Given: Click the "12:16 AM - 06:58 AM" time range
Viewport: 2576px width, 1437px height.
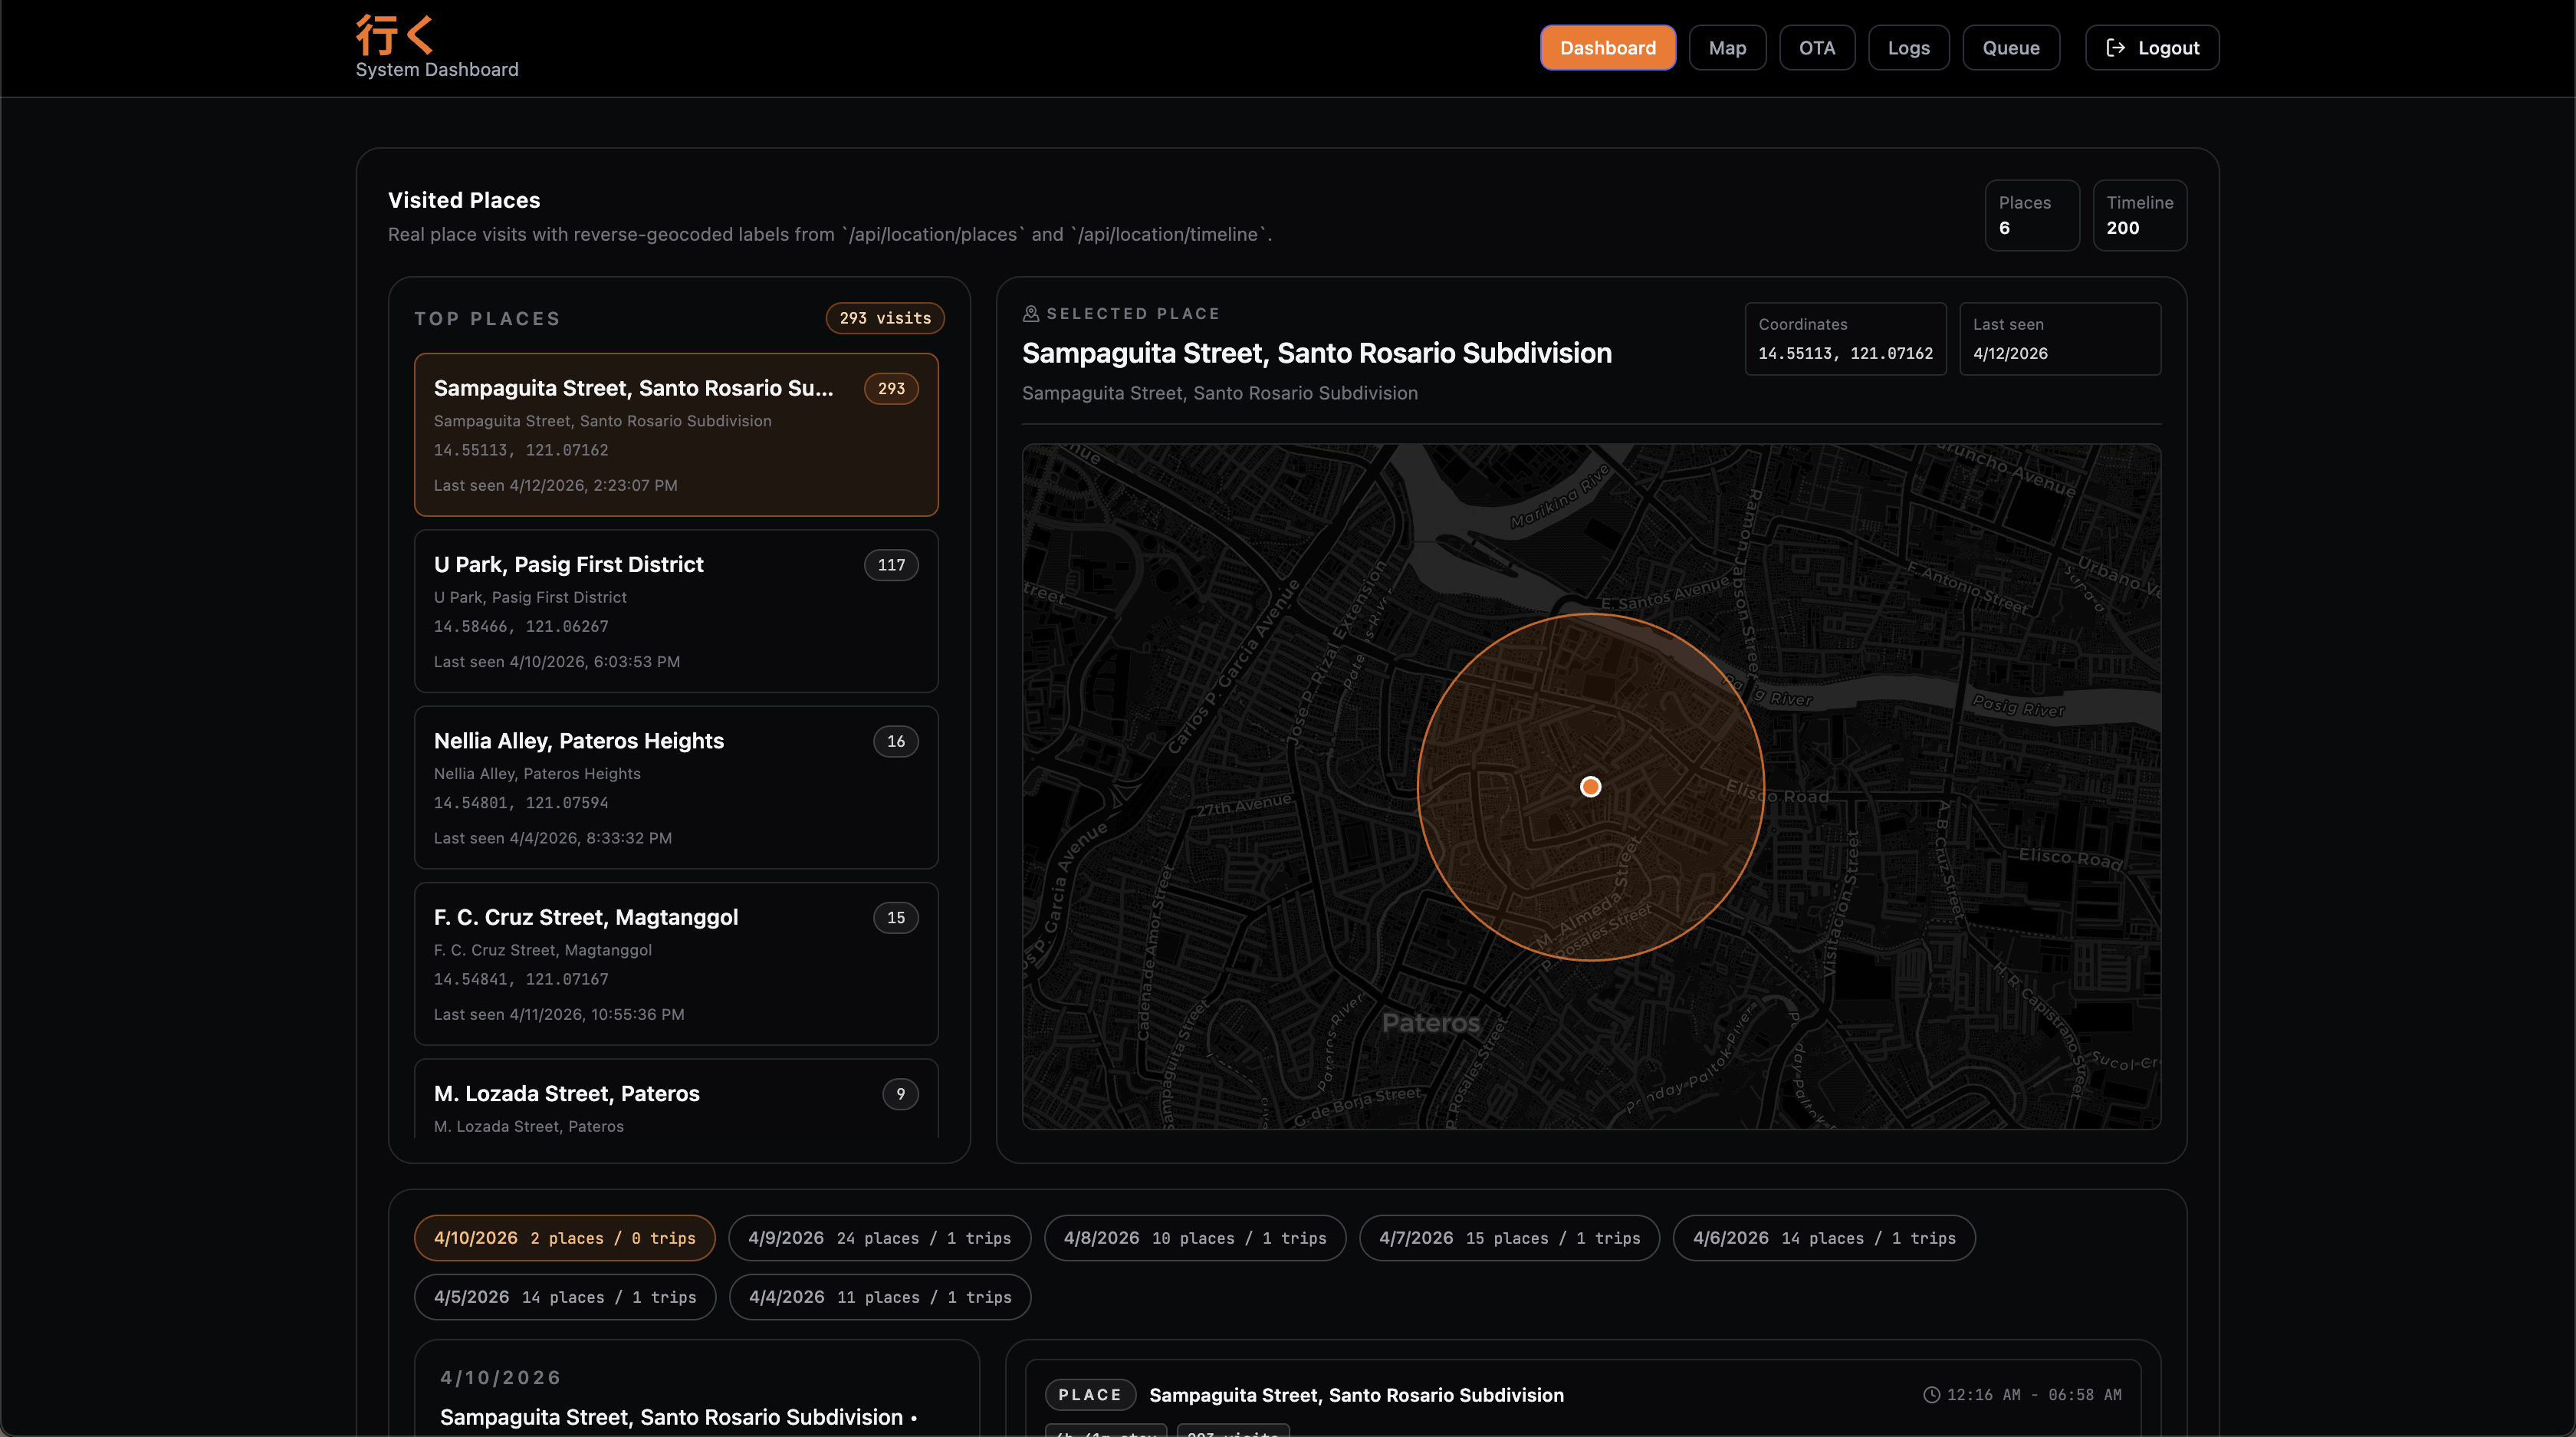Looking at the screenshot, I should pyautogui.click(x=2034, y=1395).
